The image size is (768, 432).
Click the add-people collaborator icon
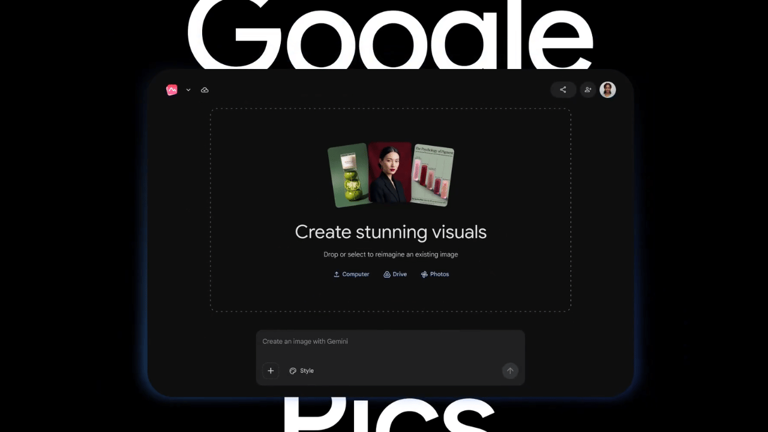(588, 90)
